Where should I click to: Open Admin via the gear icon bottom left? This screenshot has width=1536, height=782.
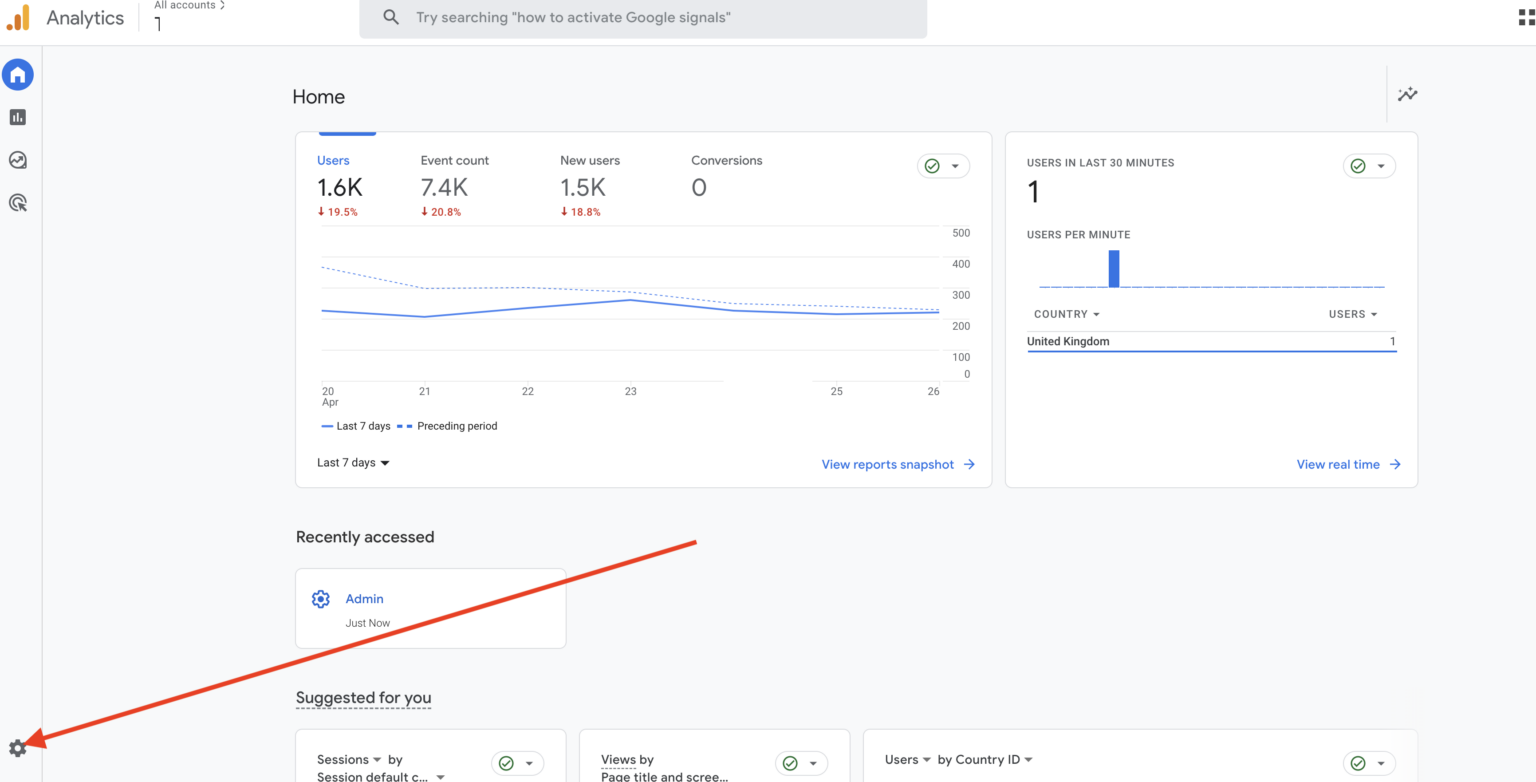(x=18, y=747)
